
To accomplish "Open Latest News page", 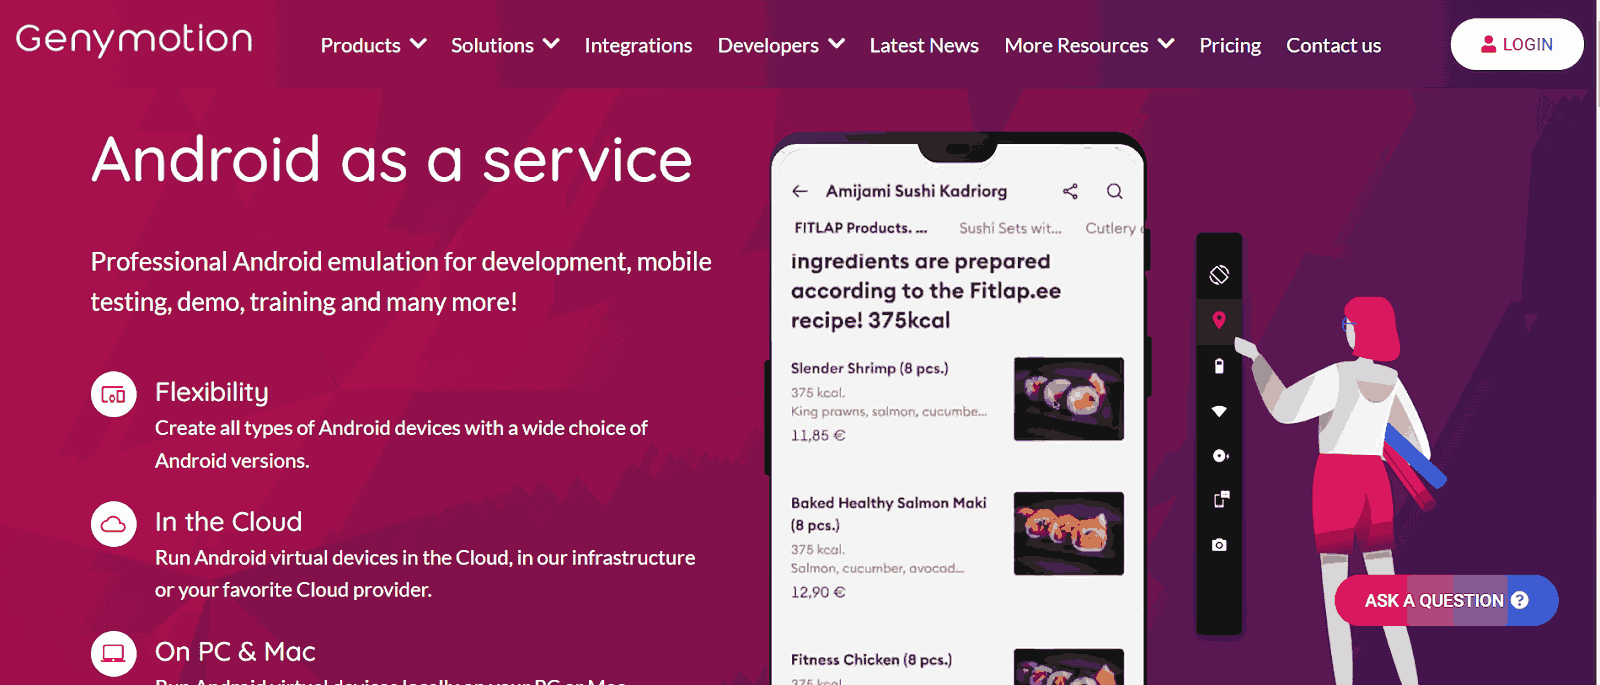I will (924, 45).
